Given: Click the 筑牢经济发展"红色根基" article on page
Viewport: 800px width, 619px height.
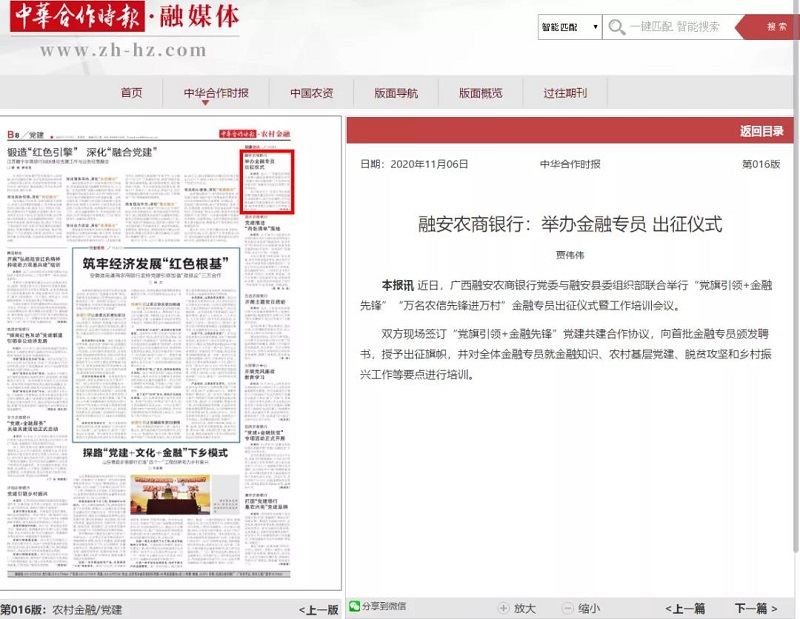Looking at the screenshot, I should pos(155,263).
